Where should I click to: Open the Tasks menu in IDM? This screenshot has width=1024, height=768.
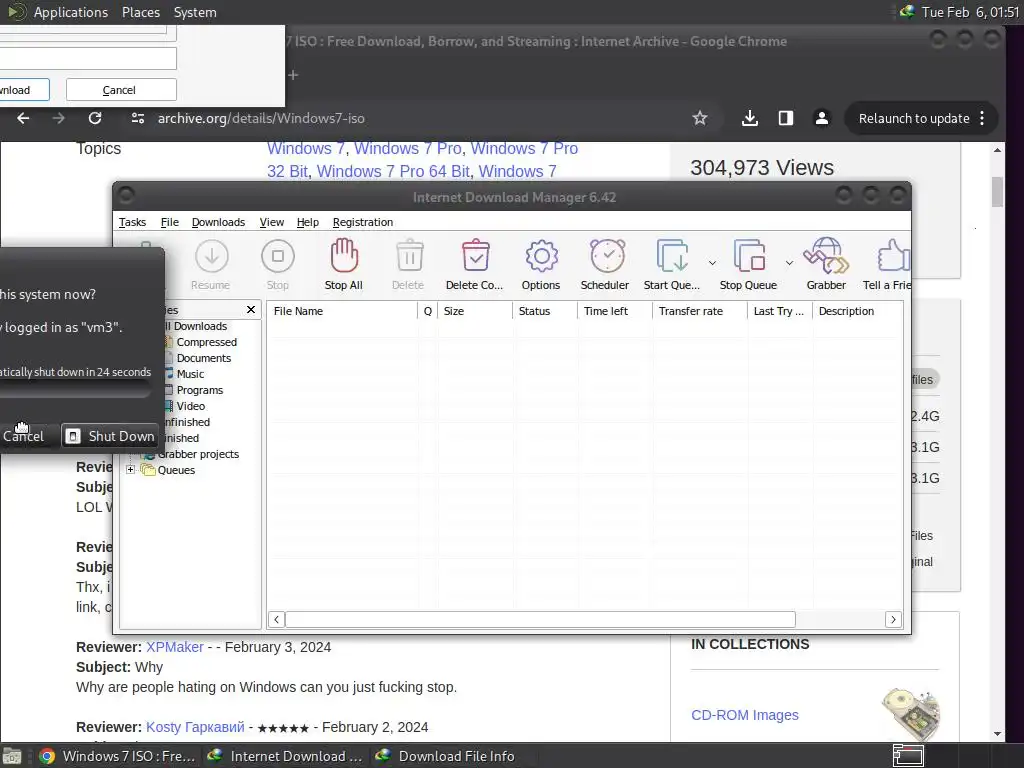132,222
